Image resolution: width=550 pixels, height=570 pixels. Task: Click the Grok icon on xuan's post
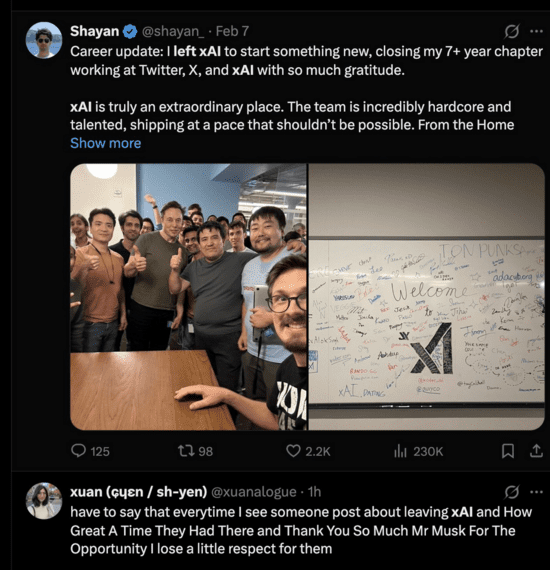[x=511, y=492]
